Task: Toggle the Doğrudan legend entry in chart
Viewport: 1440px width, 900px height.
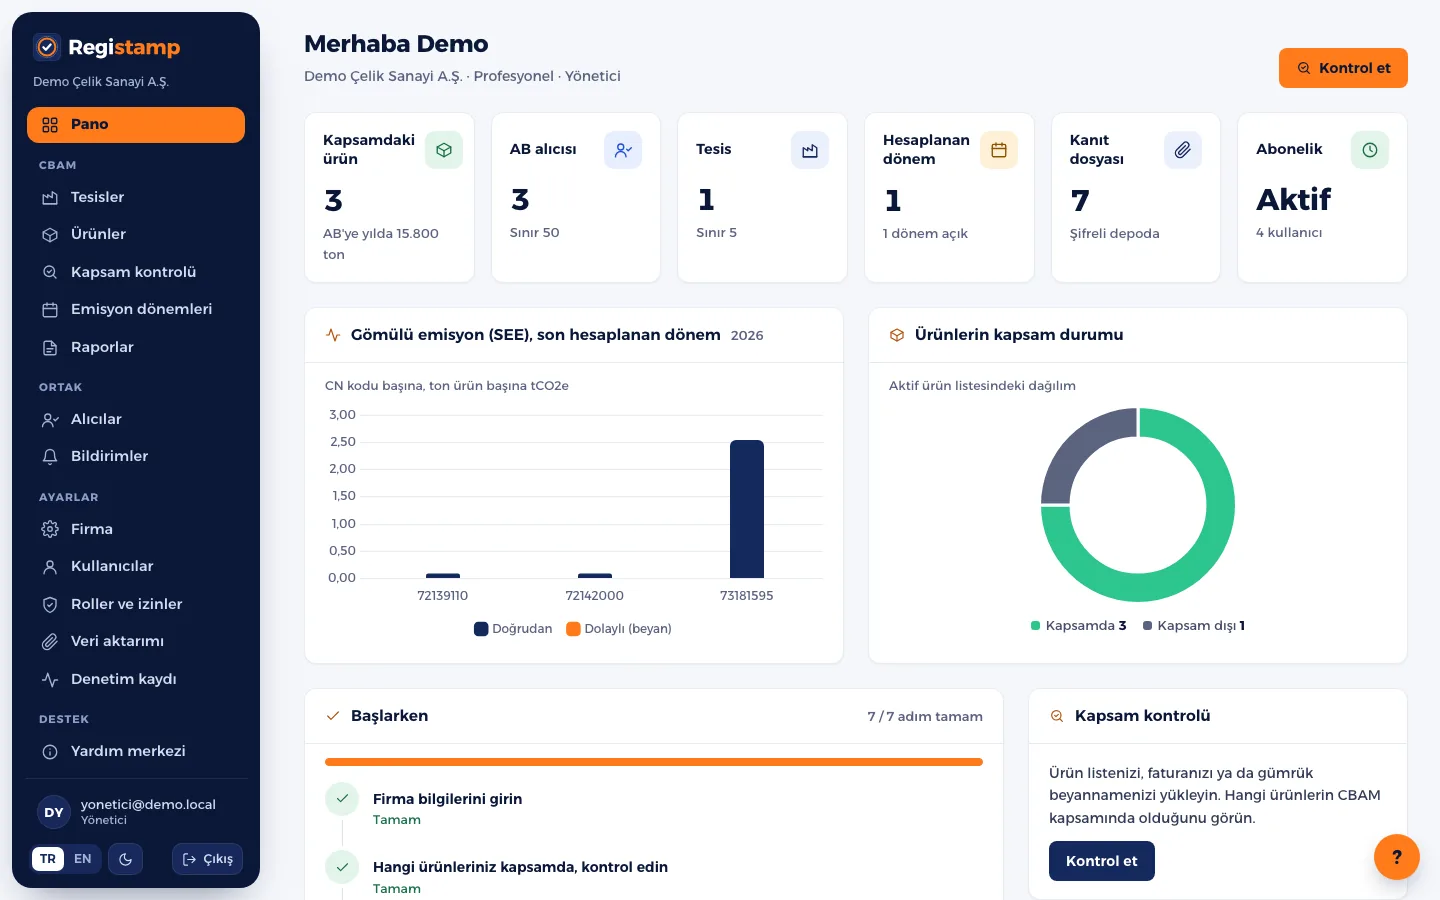Action: click(513, 629)
